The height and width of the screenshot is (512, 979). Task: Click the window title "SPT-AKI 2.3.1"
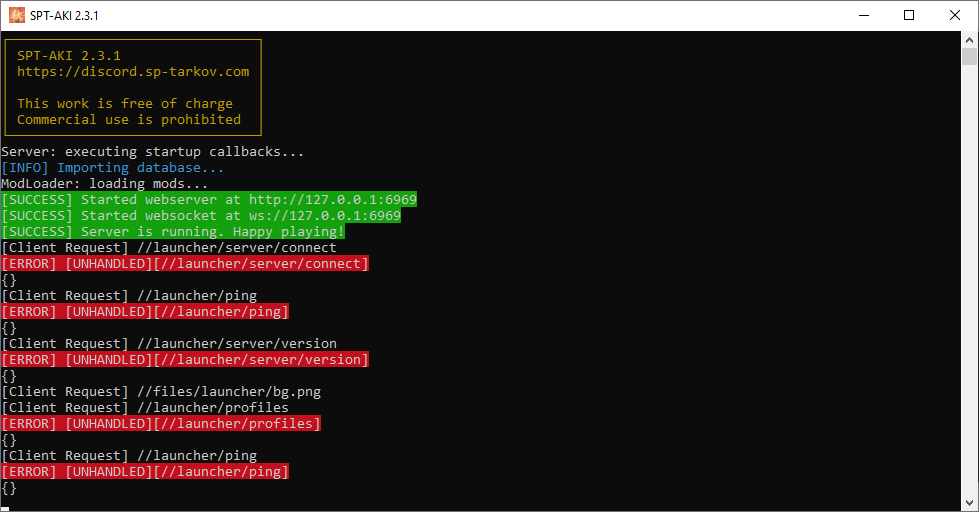coord(64,16)
